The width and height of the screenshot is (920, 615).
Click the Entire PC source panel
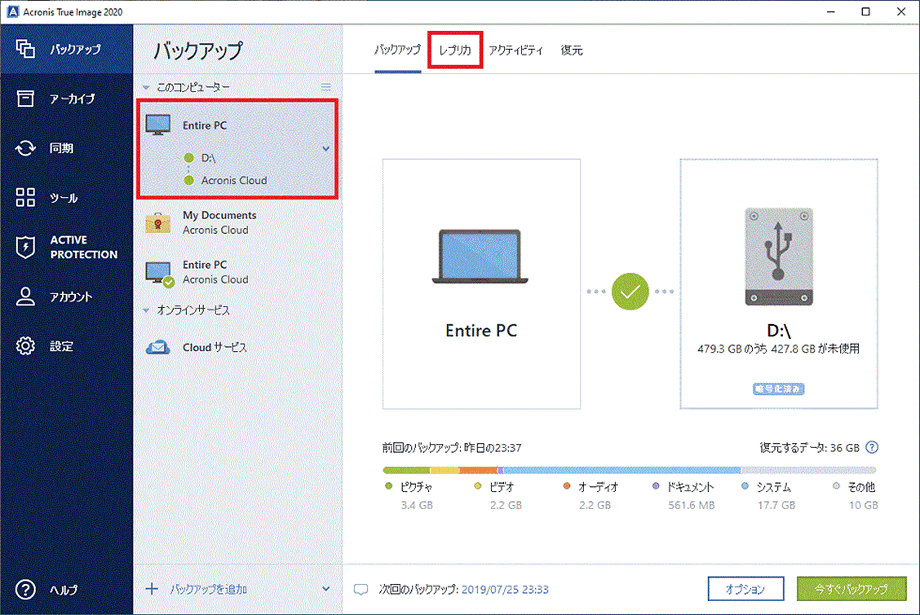tap(481, 284)
